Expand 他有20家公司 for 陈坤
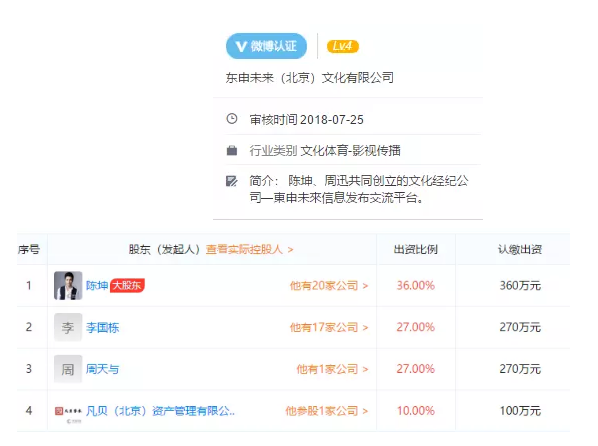The height and width of the screenshot is (446, 598). click(329, 285)
